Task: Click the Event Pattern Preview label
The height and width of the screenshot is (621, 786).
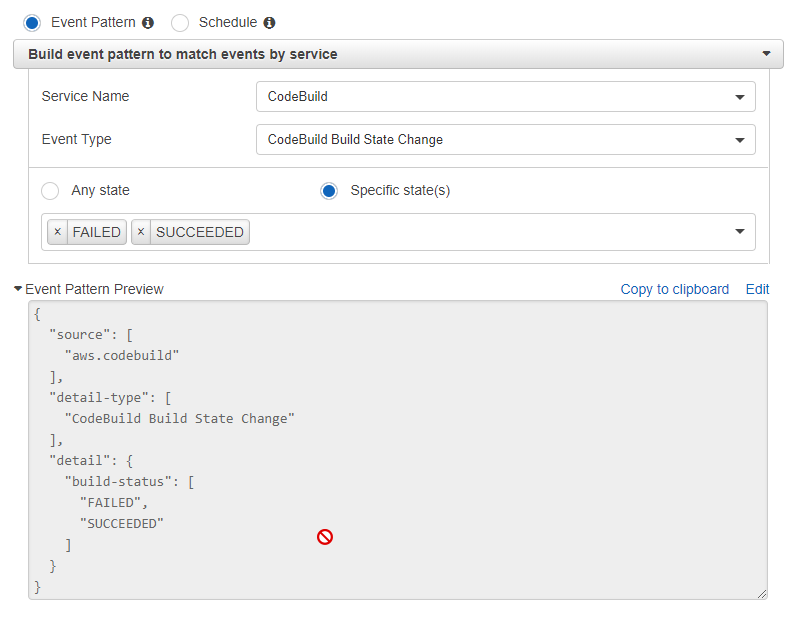Action: [94, 289]
